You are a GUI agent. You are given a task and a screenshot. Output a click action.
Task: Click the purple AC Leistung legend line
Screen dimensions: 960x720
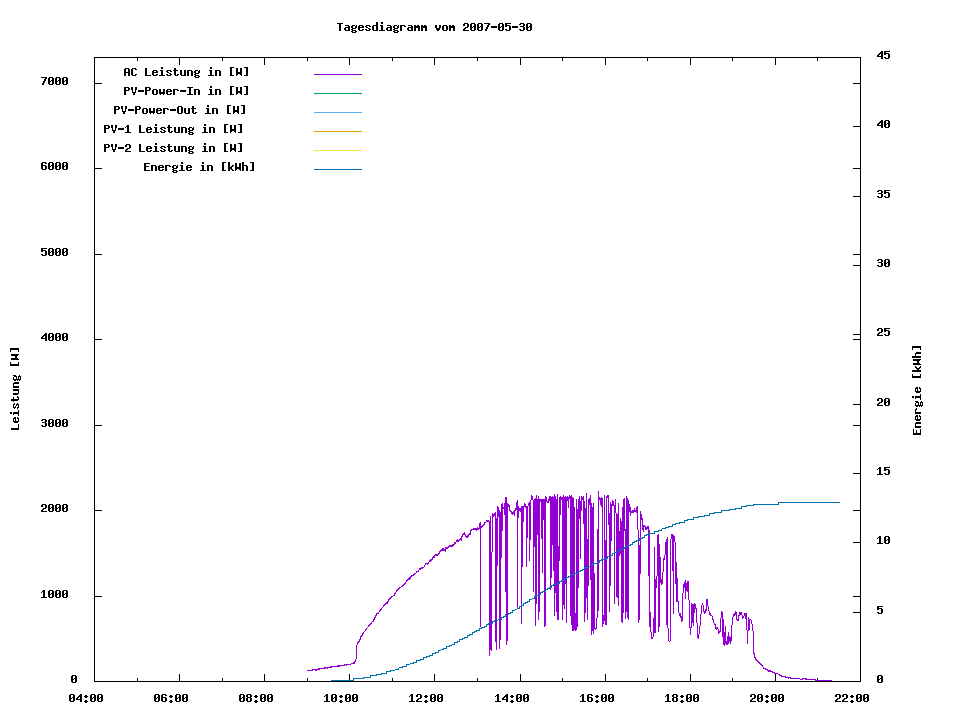[337, 74]
